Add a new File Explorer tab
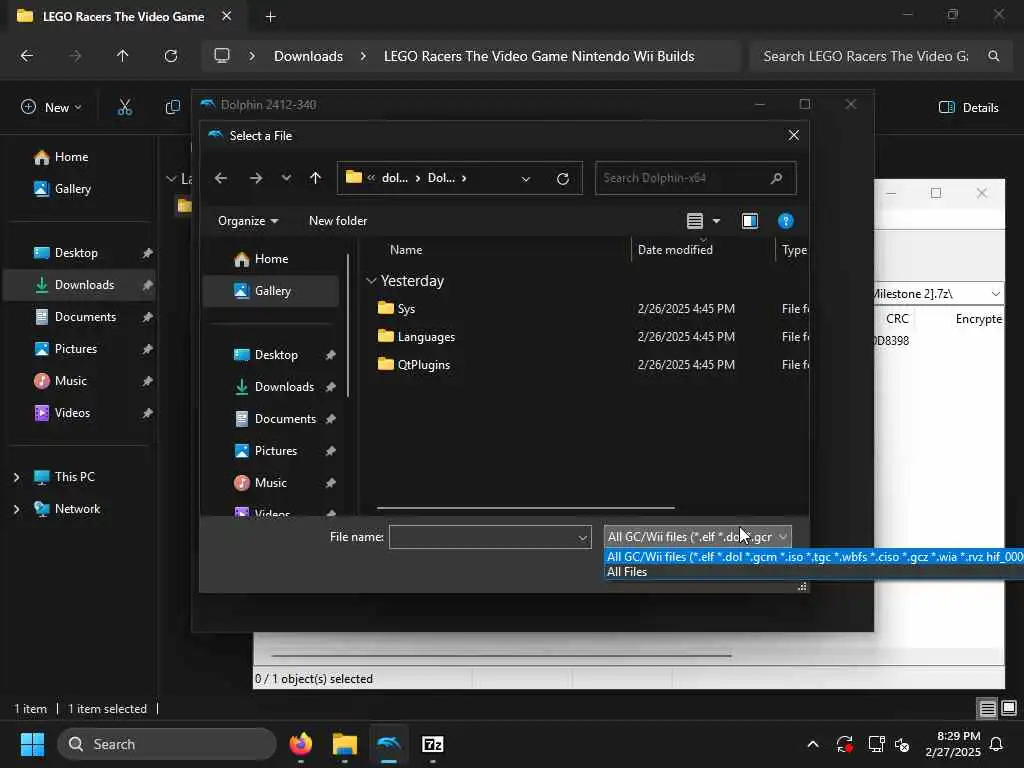Image resolution: width=1024 pixels, height=768 pixels. [270, 17]
